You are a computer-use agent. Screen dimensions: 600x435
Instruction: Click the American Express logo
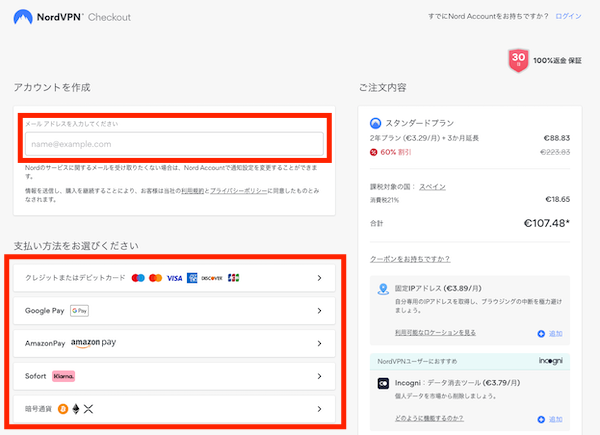[192, 278]
